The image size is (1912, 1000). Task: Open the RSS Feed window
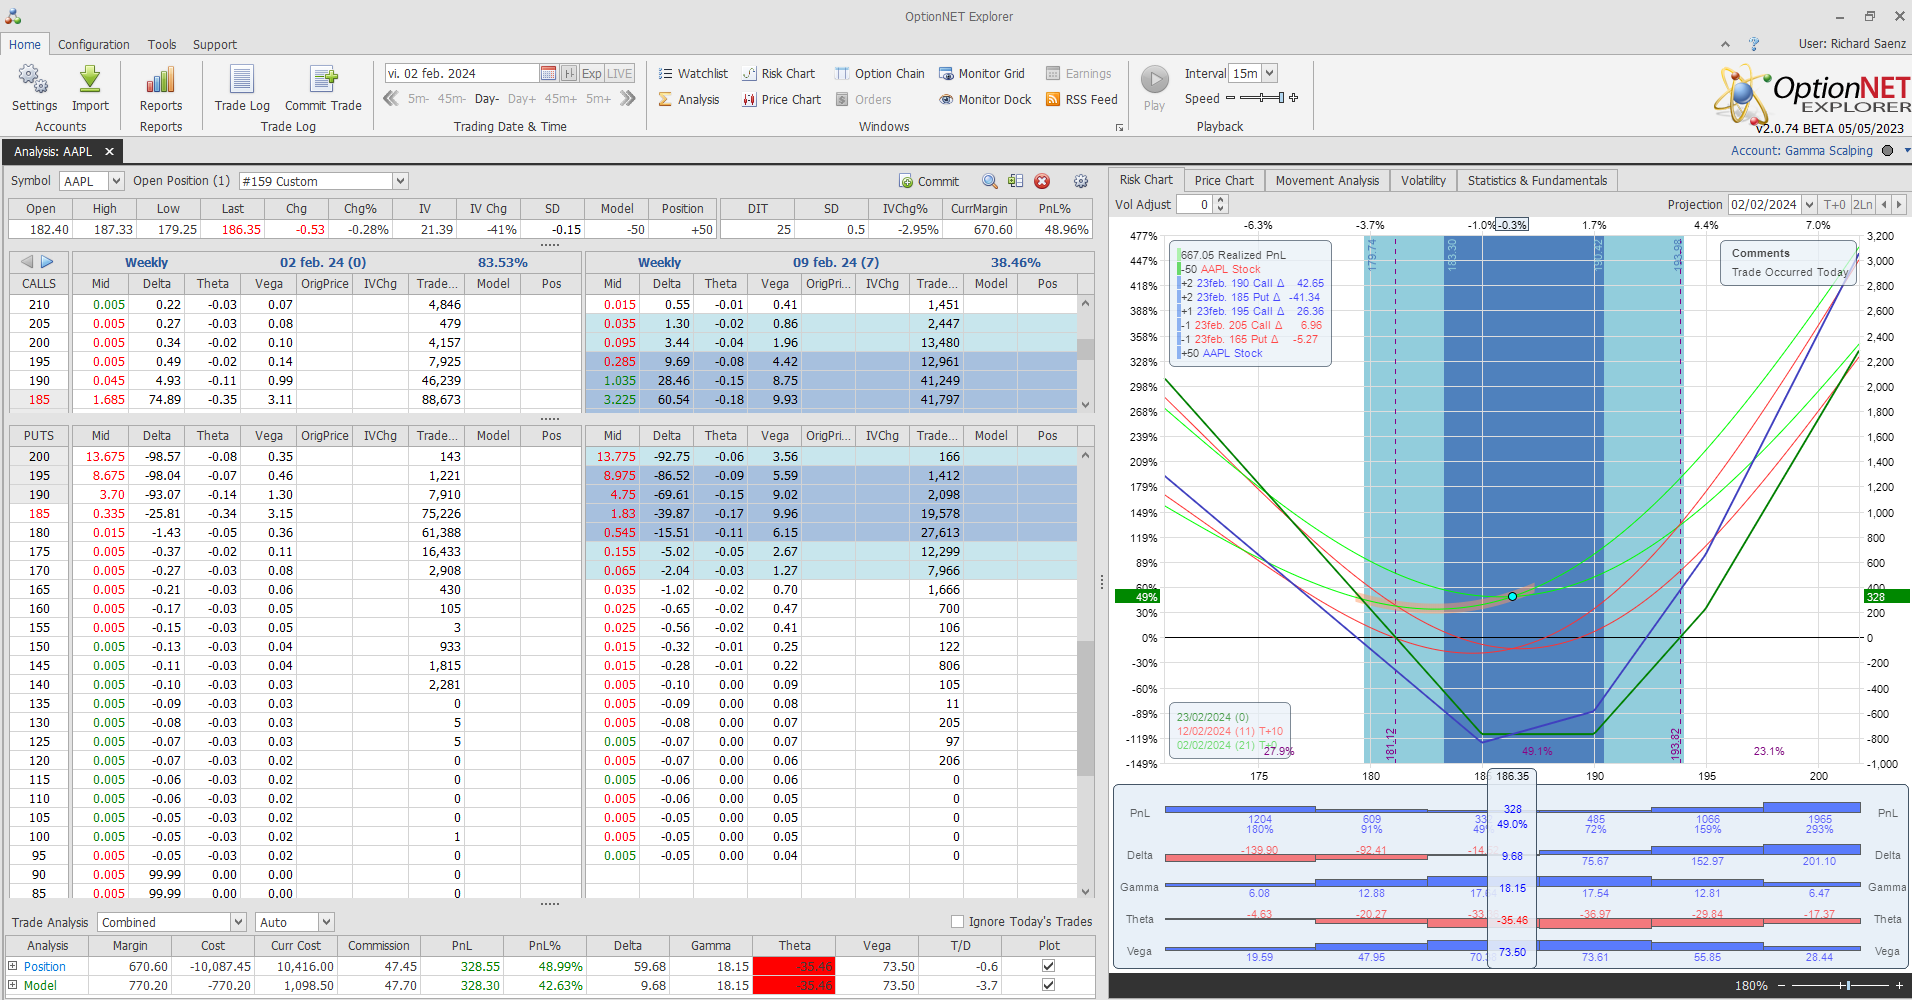pos(1082,99)
